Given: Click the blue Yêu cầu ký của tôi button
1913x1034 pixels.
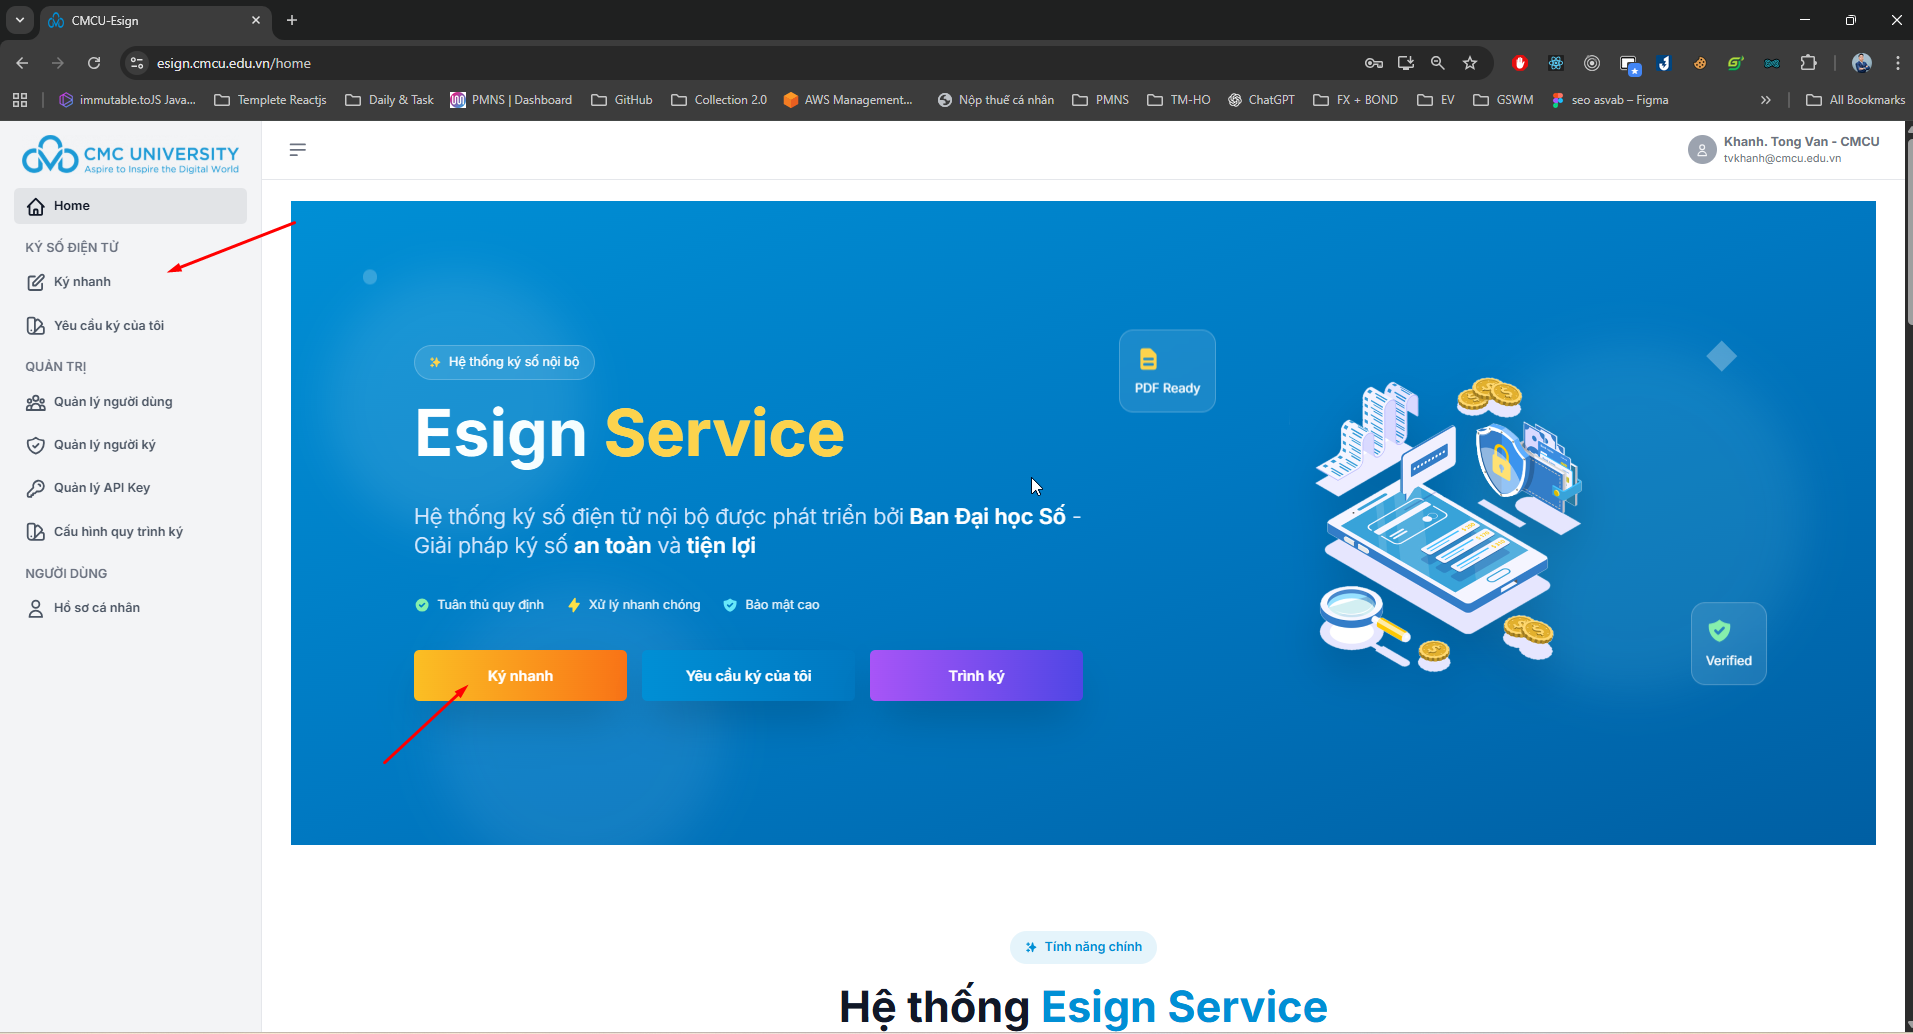Looking at the screenshot, I should (748, 676).
